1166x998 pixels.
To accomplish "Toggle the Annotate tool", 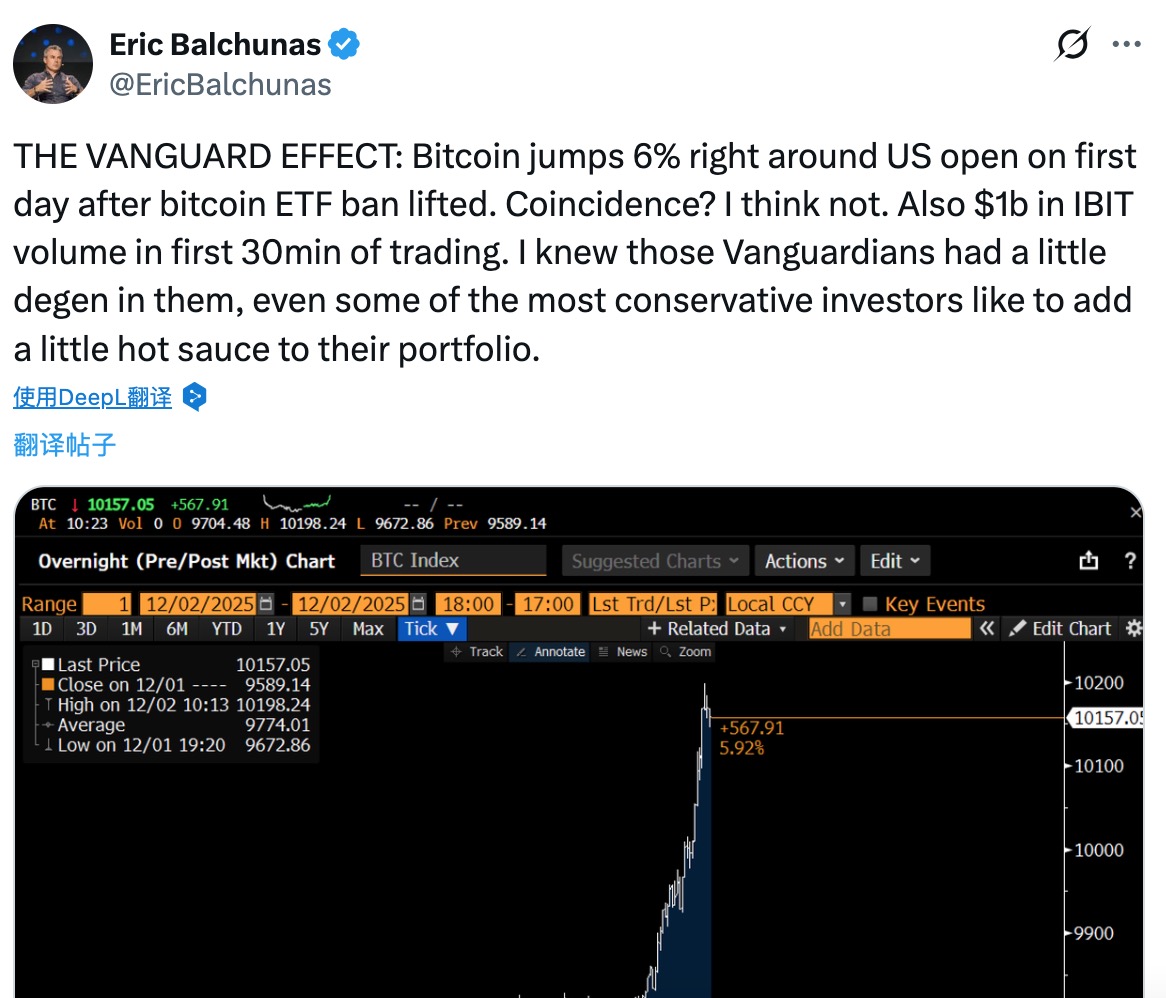I will point(550,652).
